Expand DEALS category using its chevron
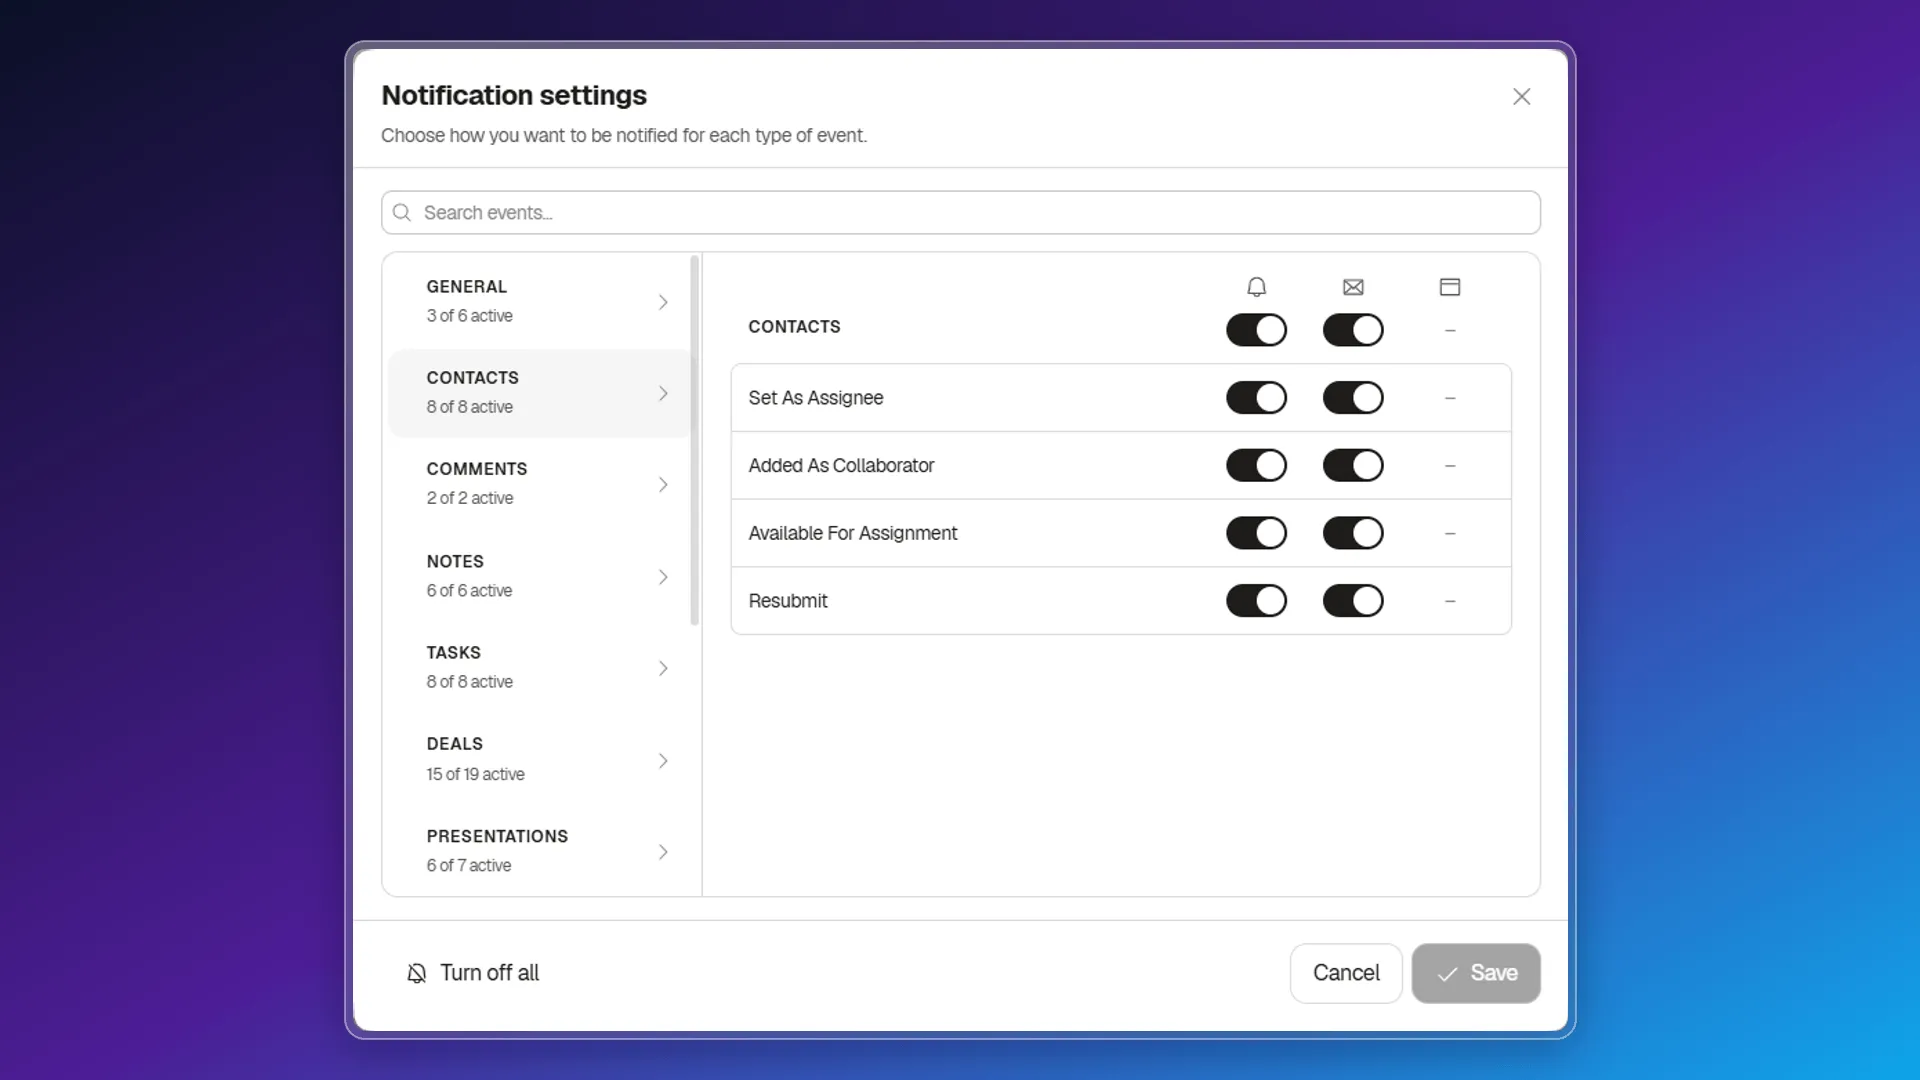 point(663,761)
